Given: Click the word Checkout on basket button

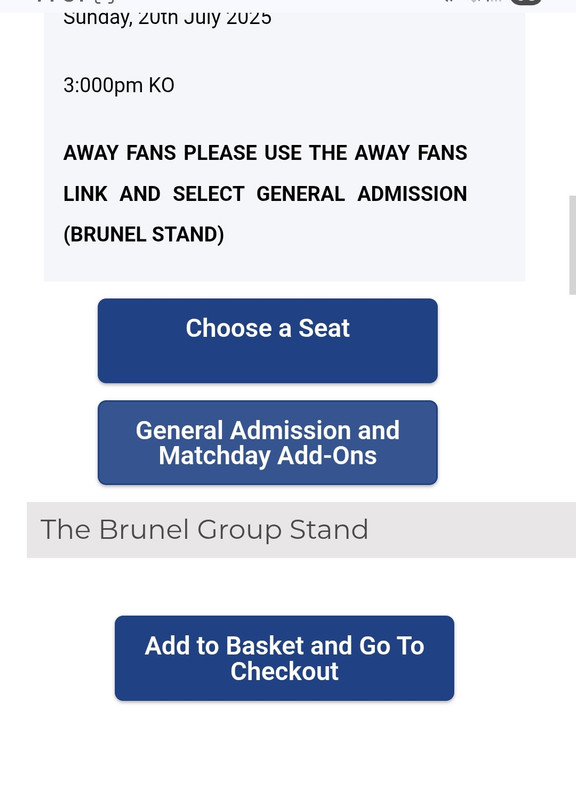Looking at the screenshot, I should tap(284, 671).
